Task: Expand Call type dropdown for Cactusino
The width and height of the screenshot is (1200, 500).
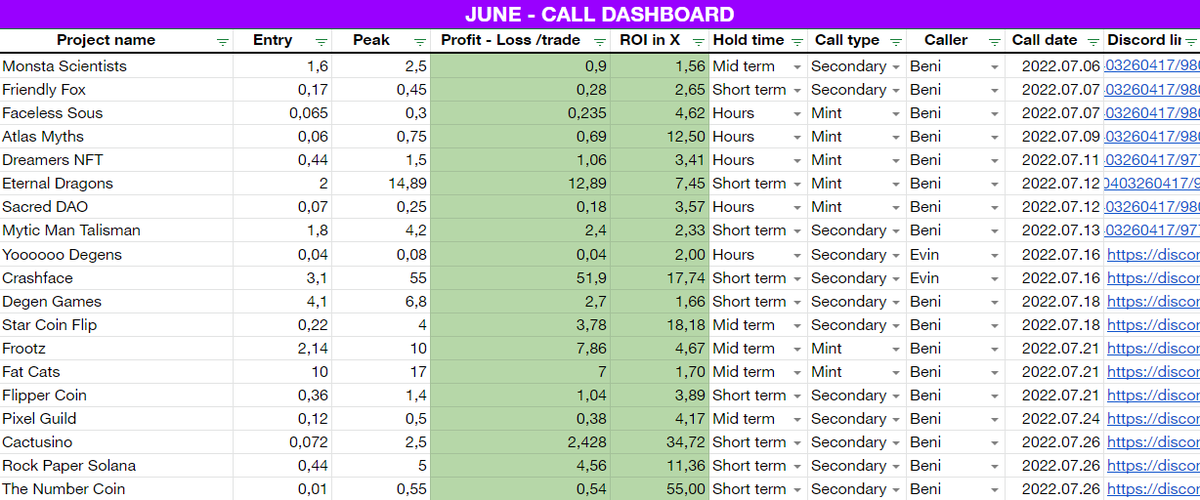Action: (x=895, y=443)
